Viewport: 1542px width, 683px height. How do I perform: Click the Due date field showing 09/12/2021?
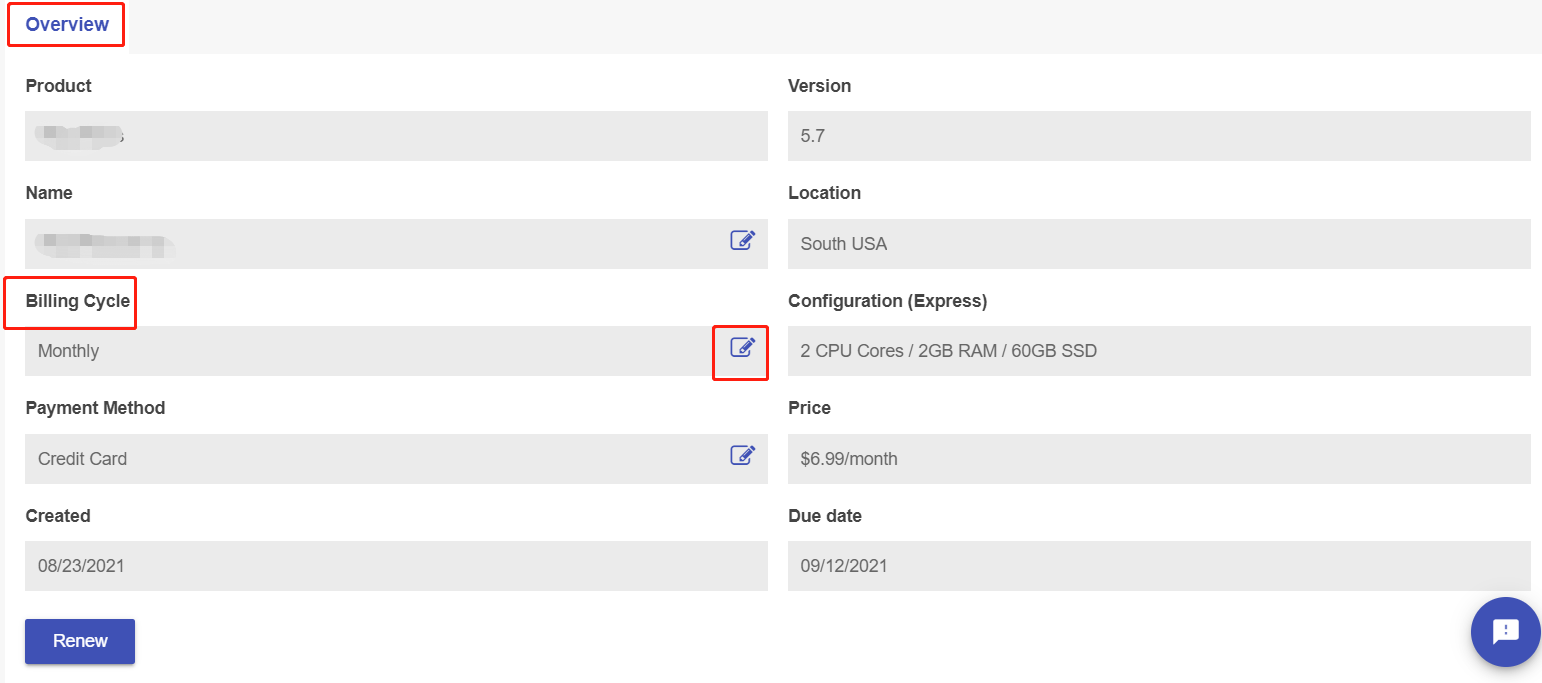[1159, 566]
